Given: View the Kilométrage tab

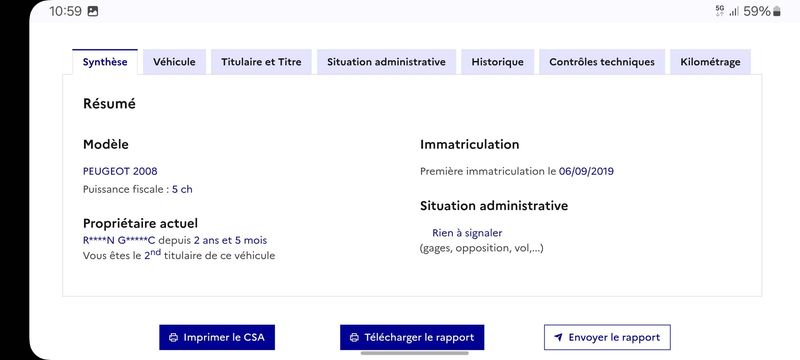Looking at the screenshot, I should click(x=710, y=62).
